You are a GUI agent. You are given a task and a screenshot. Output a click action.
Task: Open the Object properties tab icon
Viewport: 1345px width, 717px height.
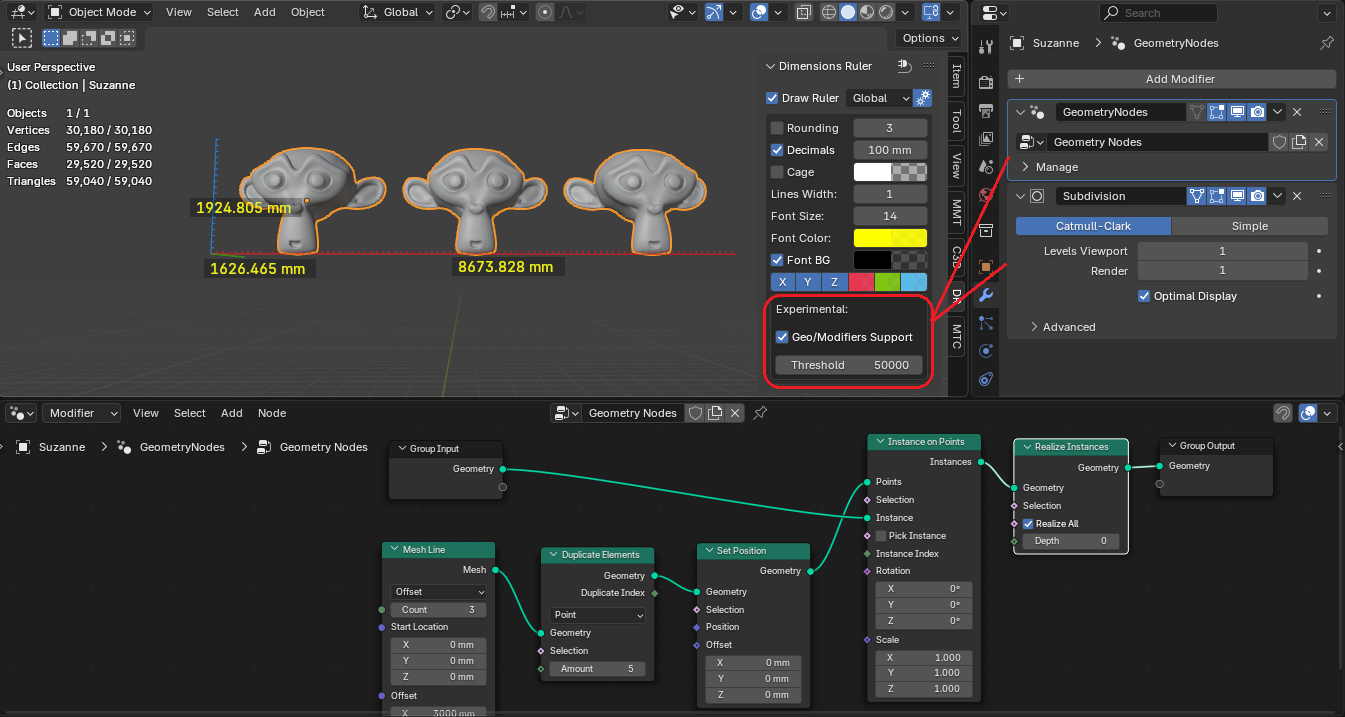pos(987,267)
